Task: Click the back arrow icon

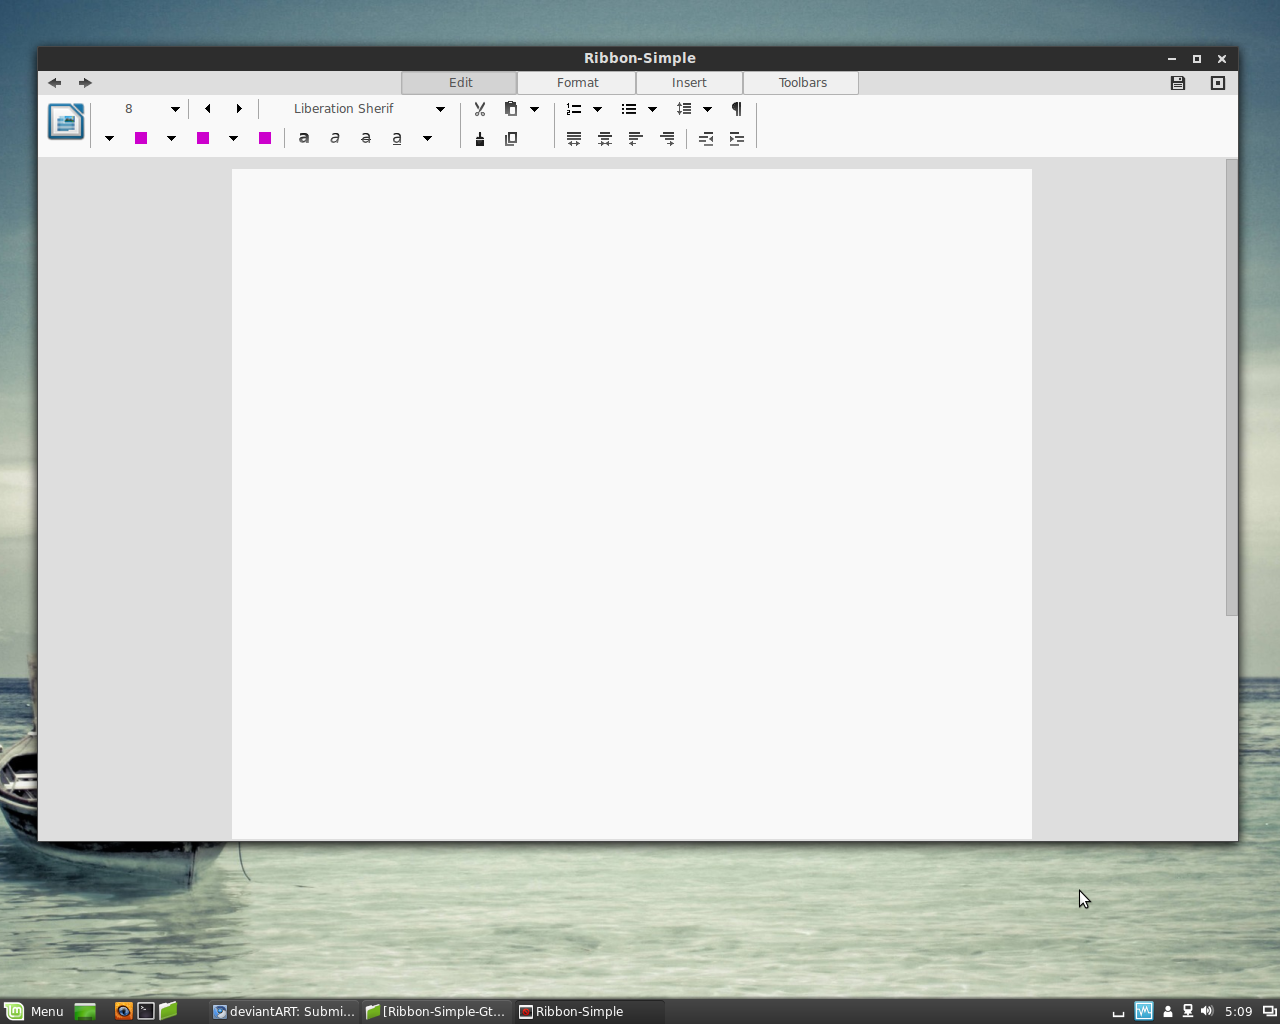Action: click(55, 83)
